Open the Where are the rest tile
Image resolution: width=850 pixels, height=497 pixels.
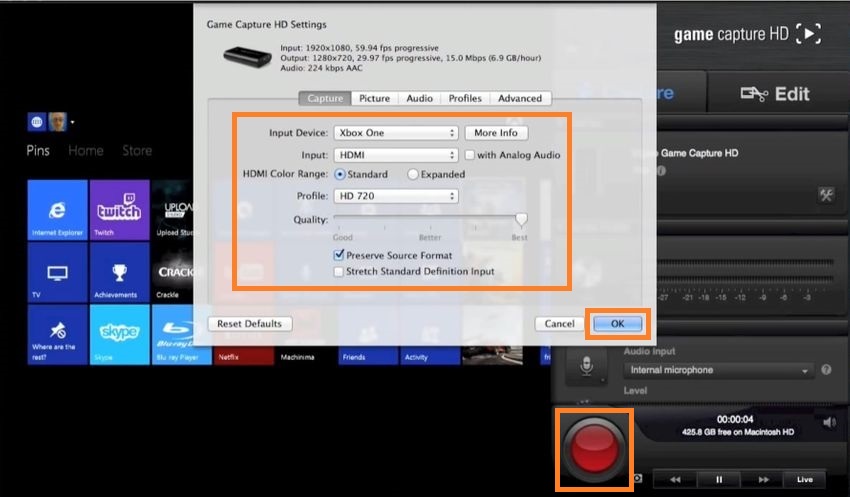click(x=57, y=334)
